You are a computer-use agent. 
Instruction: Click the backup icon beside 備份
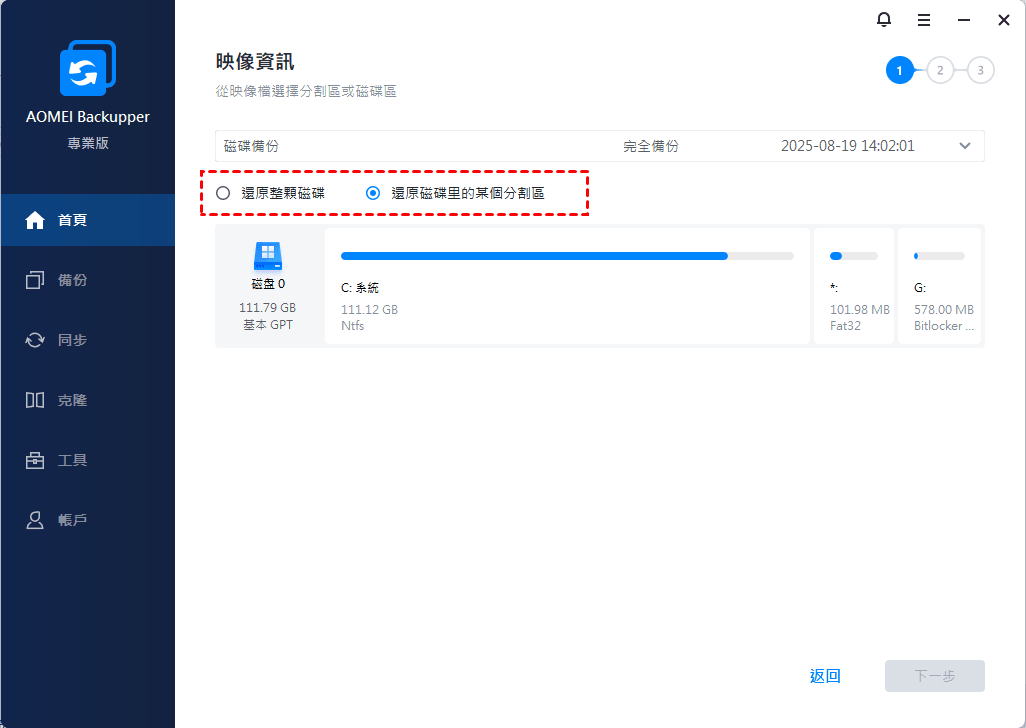(35, 281)
